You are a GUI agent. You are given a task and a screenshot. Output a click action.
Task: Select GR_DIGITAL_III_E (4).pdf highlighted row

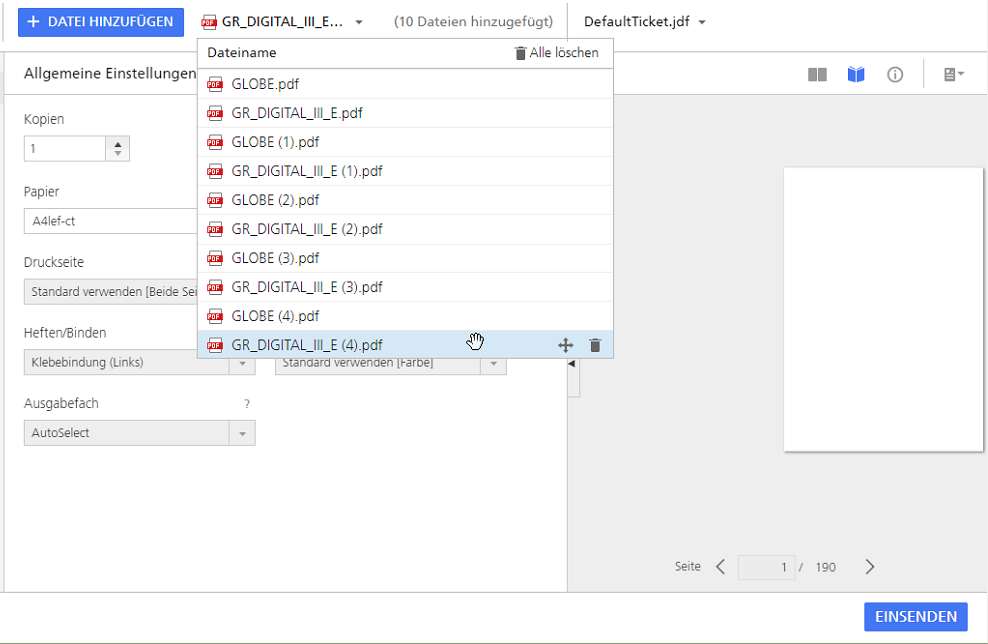click(x=405, y=345)
